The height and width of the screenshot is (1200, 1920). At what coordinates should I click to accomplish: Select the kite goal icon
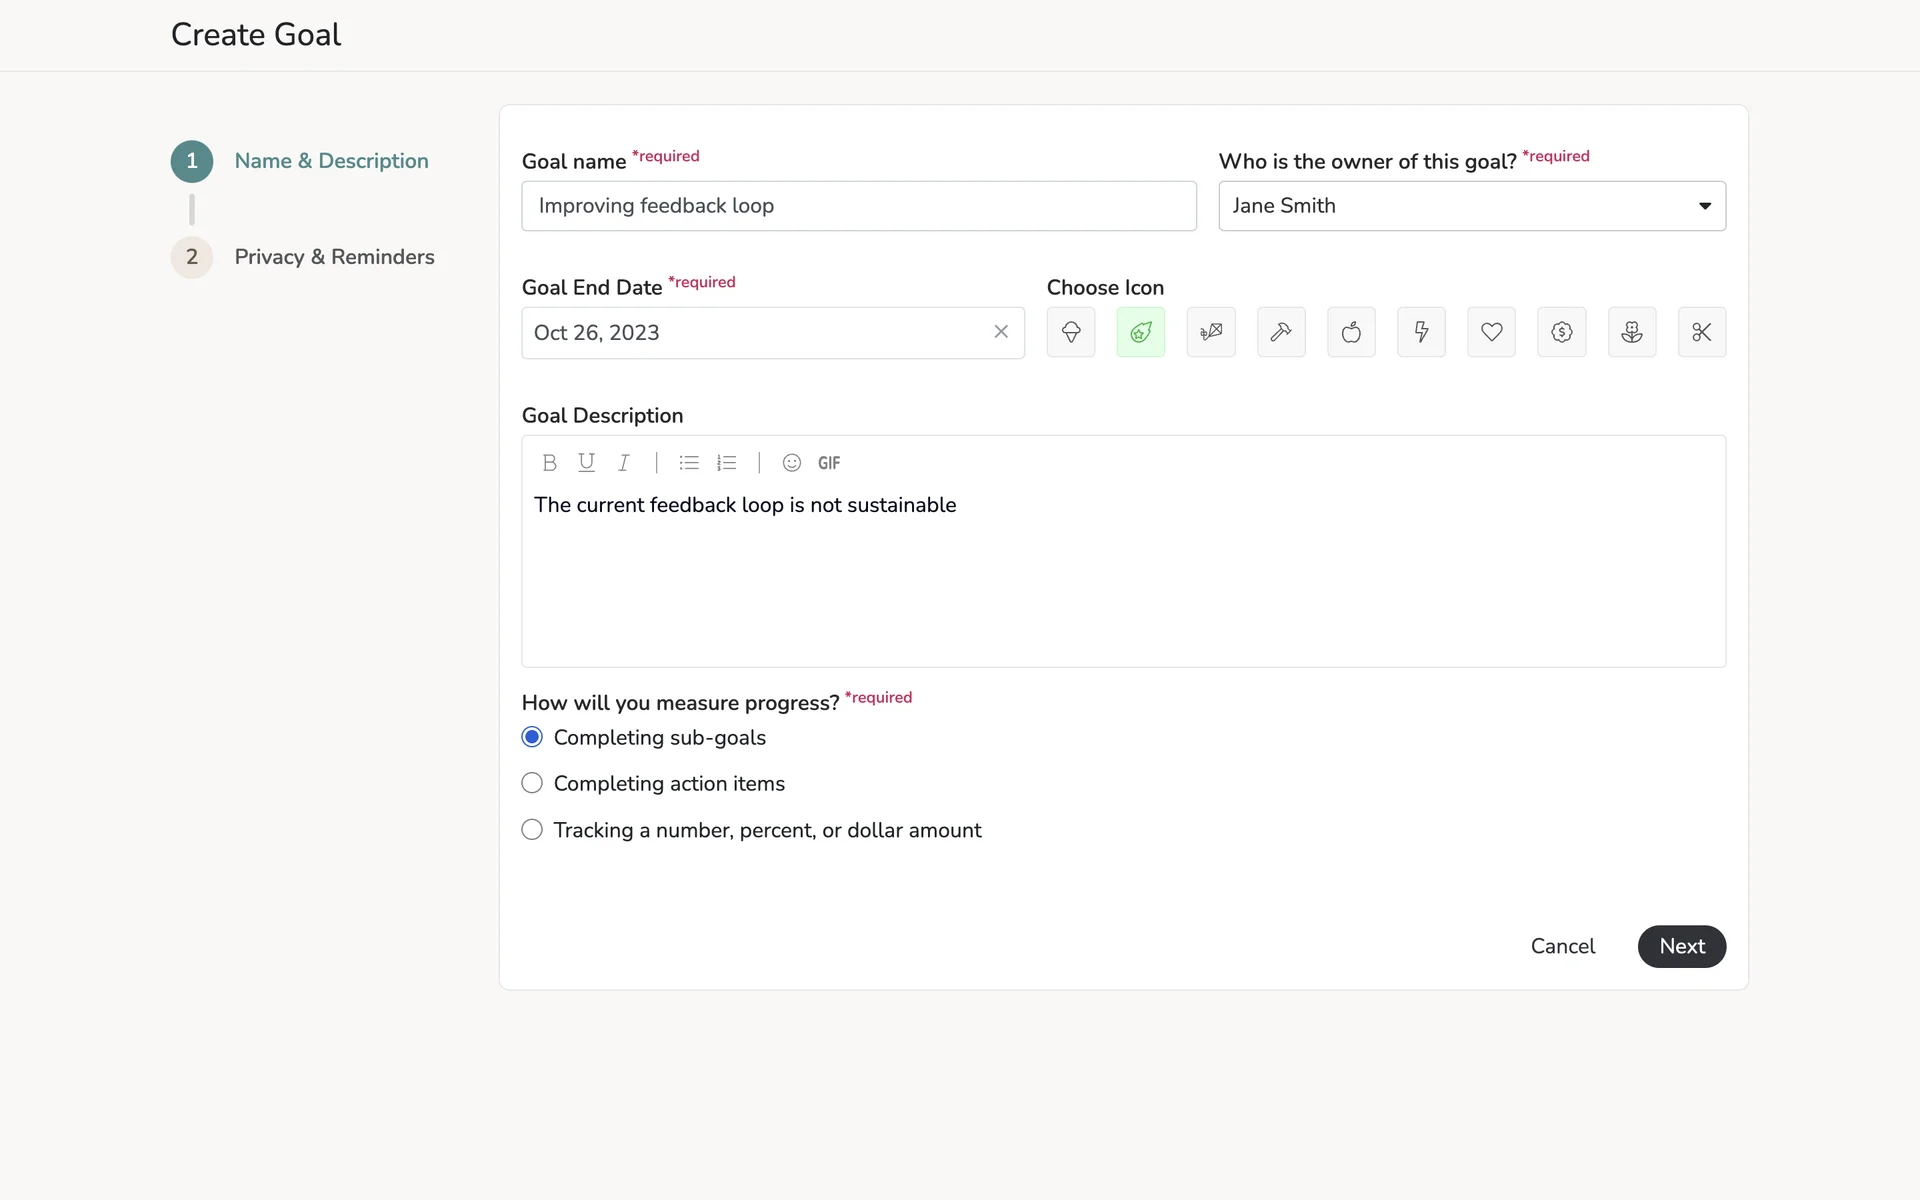coord(1210,332)
